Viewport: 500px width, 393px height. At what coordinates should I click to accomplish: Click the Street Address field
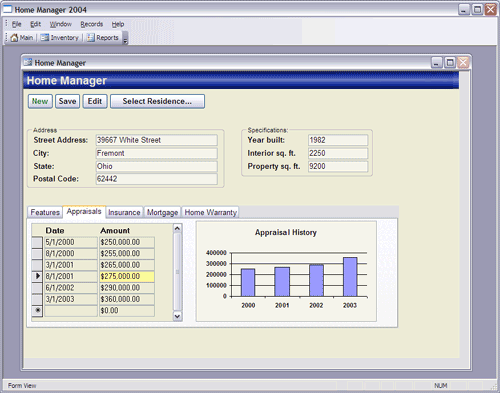coord(157,140)
